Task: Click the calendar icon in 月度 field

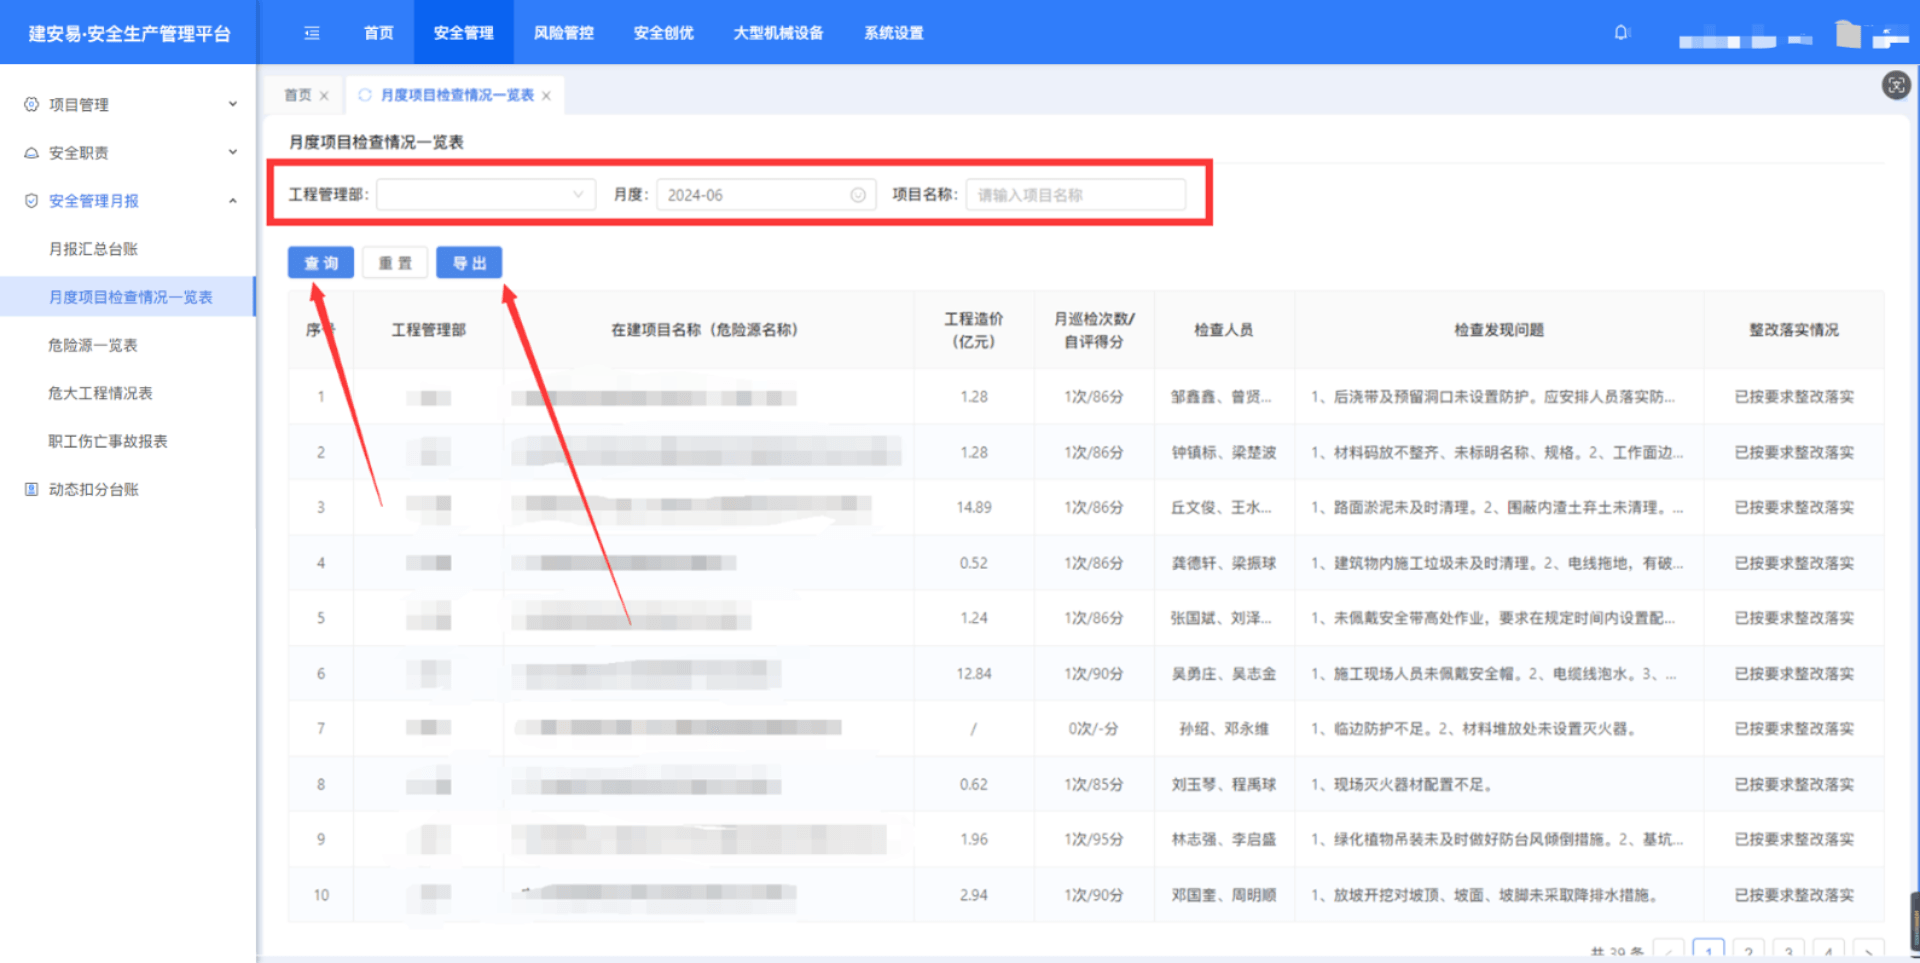Action: 857,195
